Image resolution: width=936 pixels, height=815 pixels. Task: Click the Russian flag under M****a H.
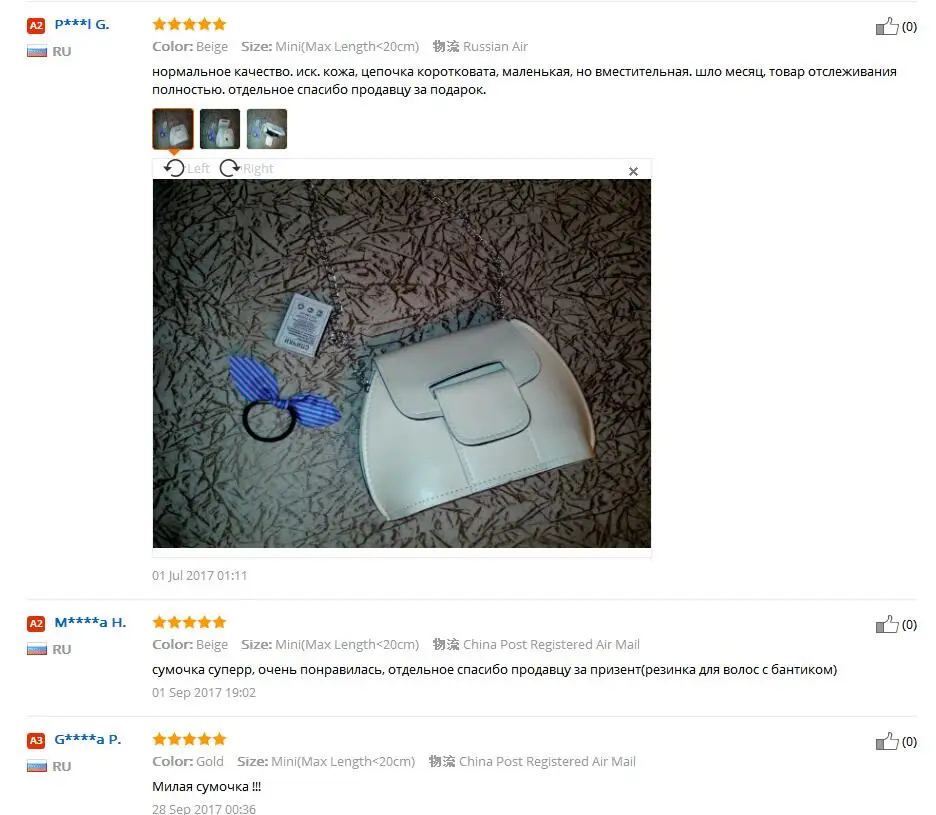(36, 650)
